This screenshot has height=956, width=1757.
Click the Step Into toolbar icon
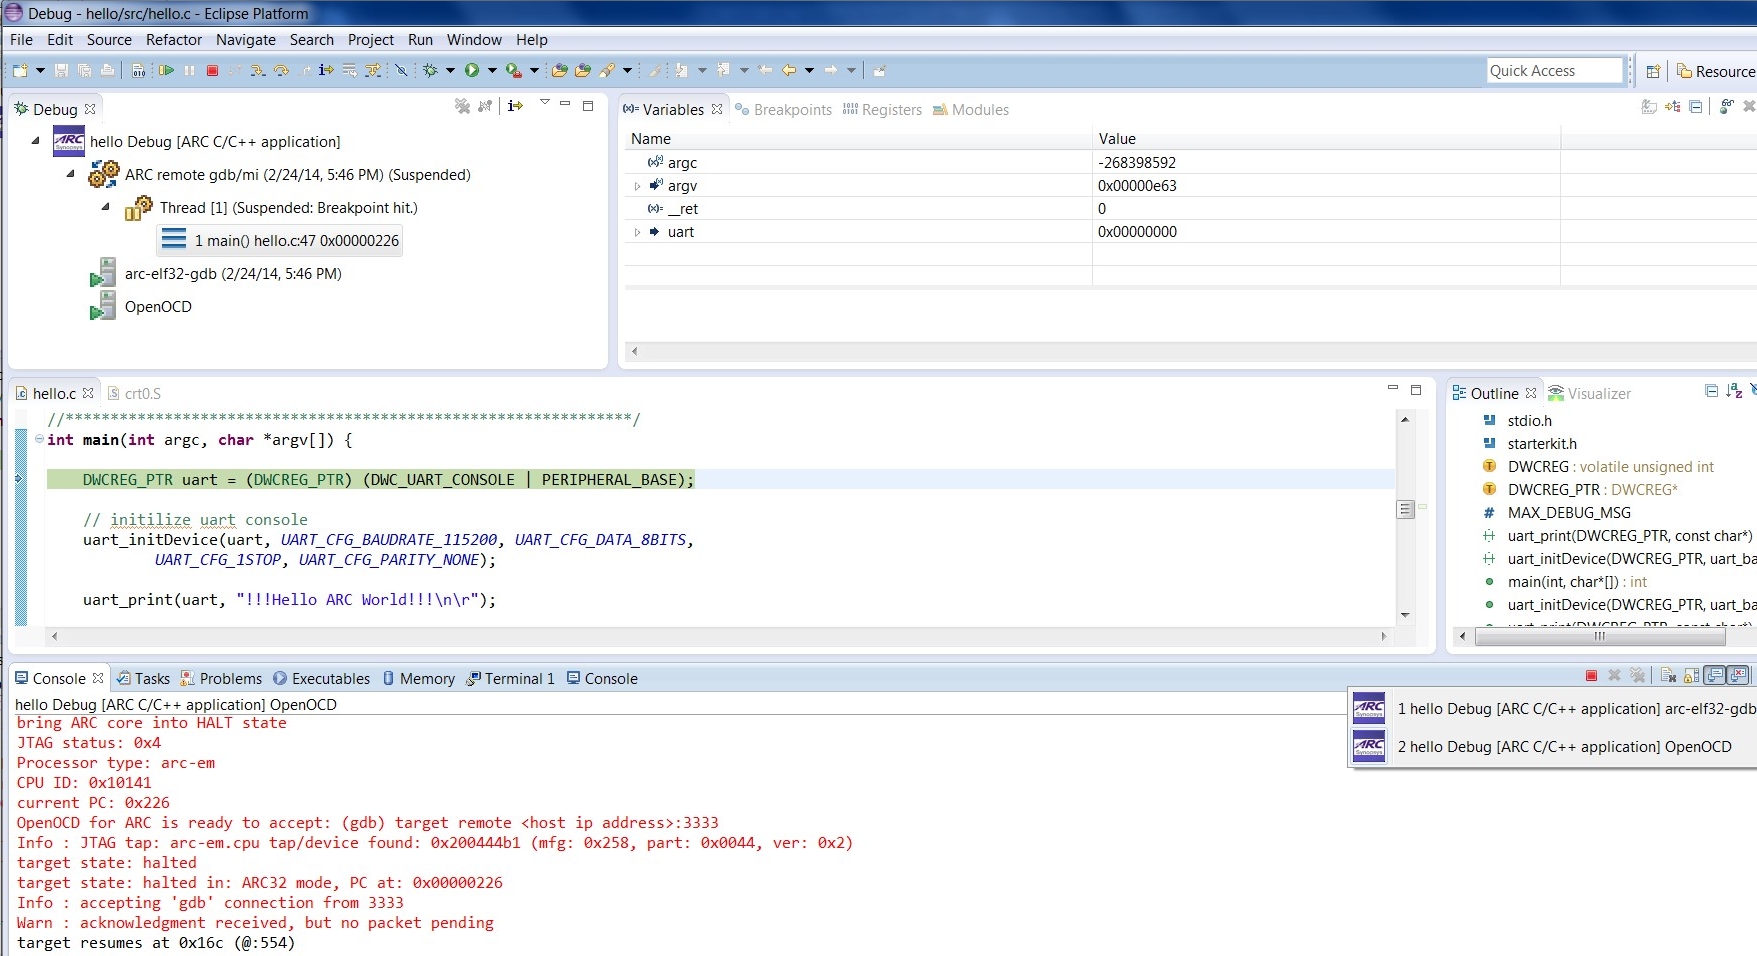click(x=258, y=70)
